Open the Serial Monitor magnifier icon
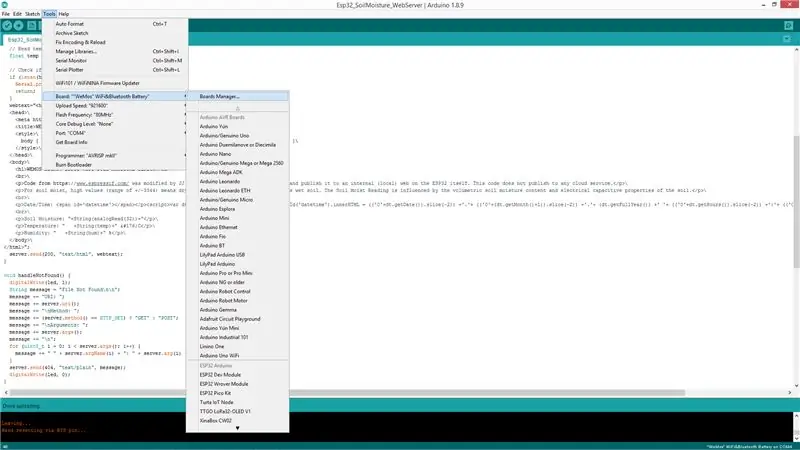This screenshot has width=800, height=450. (x=788, y=26)
